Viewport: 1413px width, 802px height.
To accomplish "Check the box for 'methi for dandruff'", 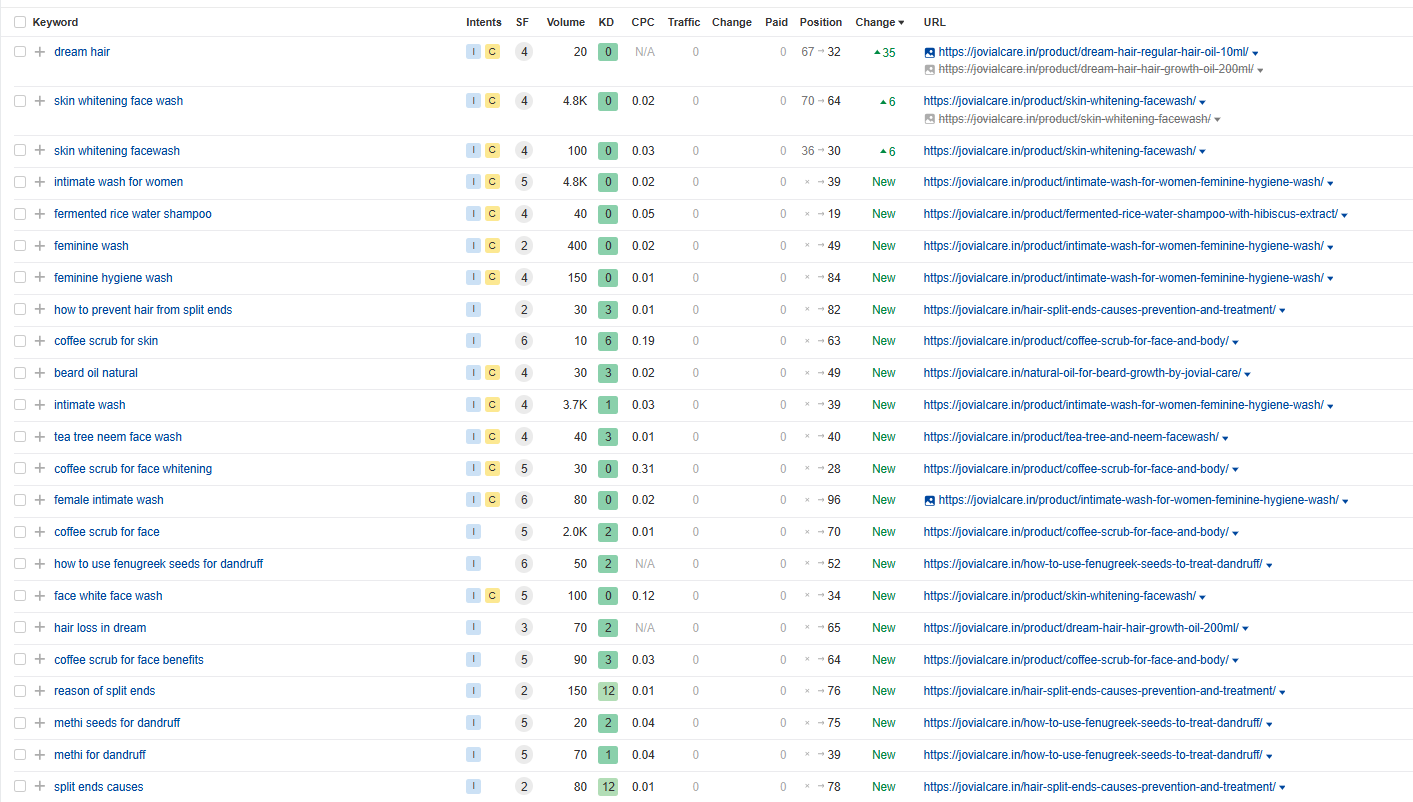I will [20, 755].
